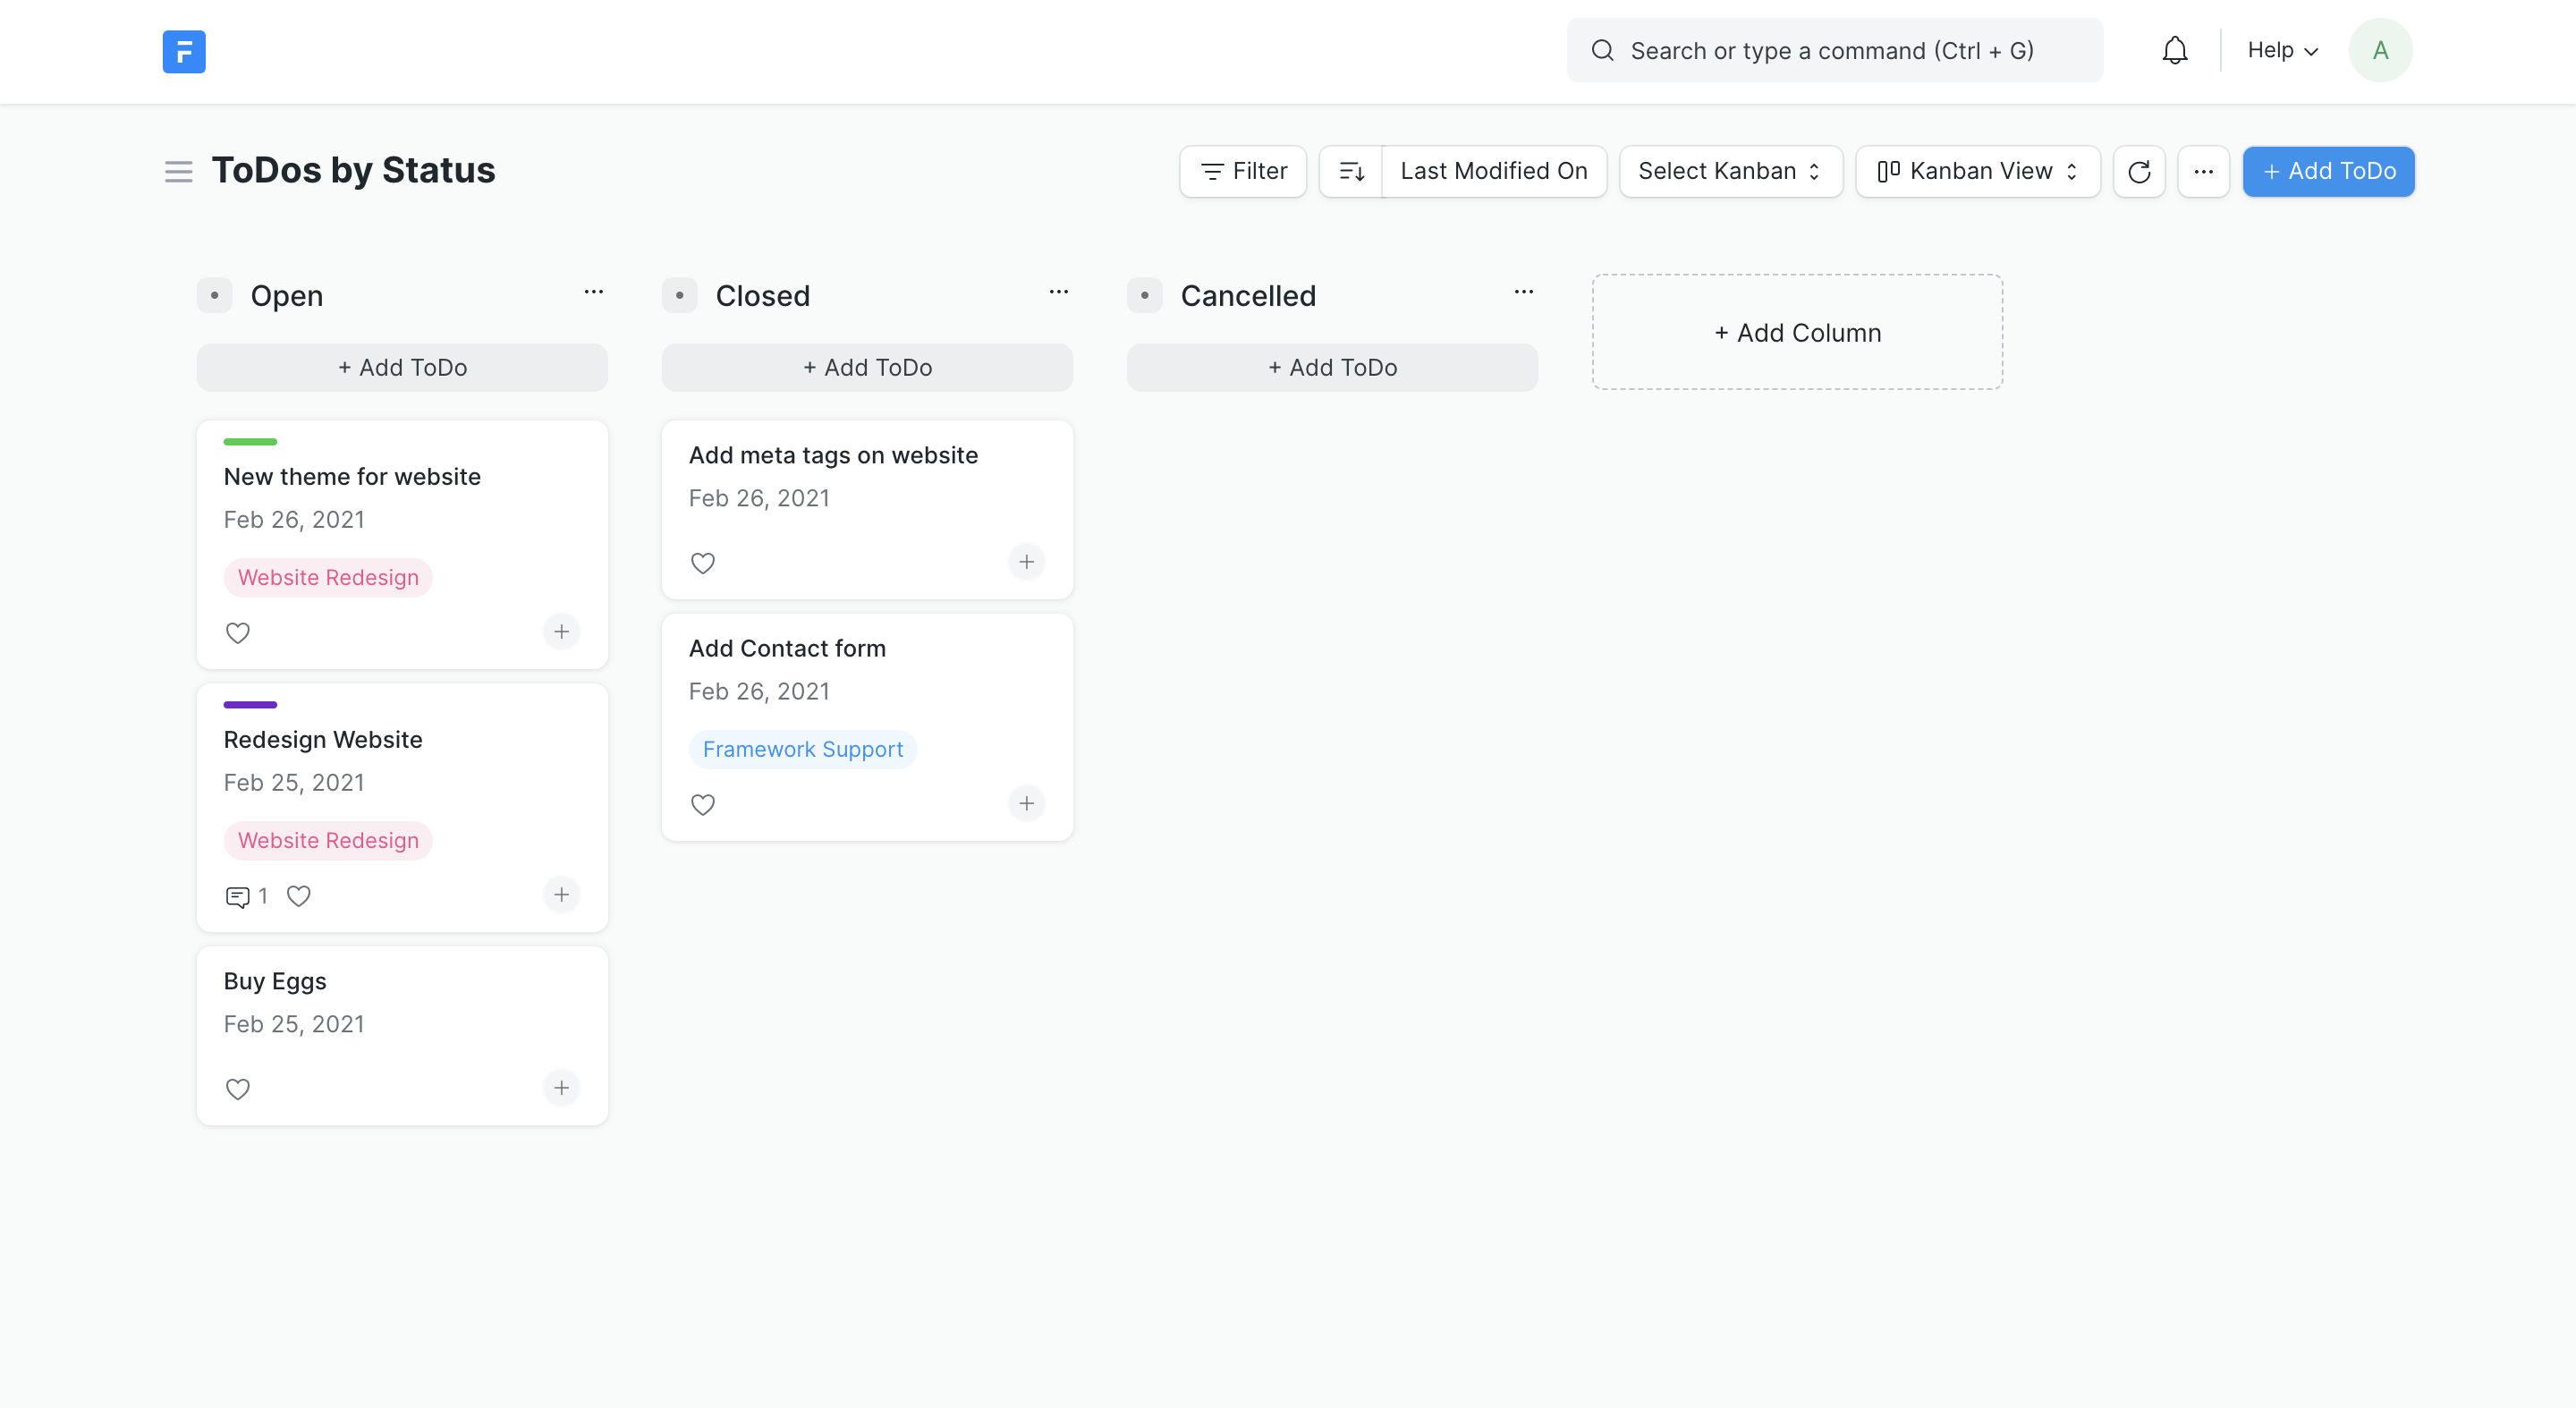
Task: Open the Kanban View switcher
Action: click(x=1977, y=171)
